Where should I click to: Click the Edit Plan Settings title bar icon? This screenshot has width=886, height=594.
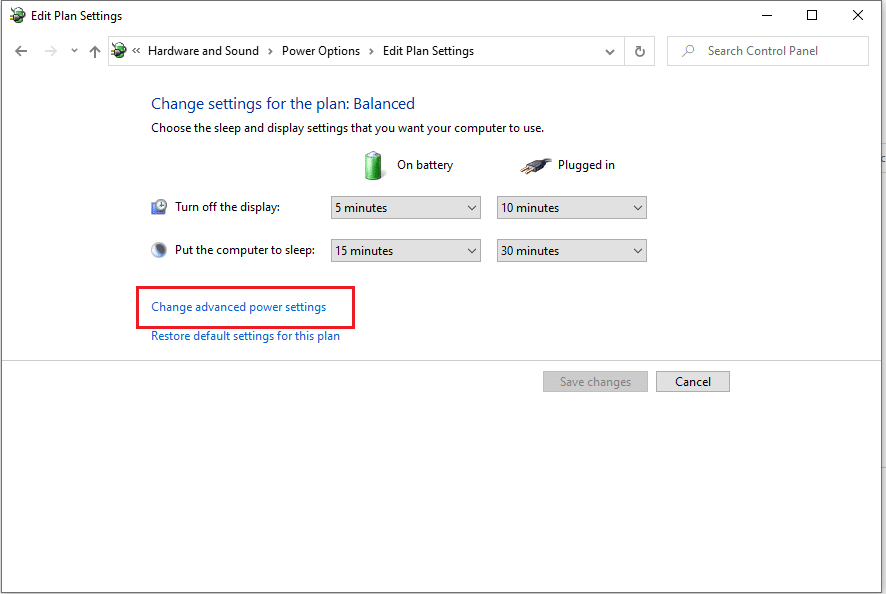pyautogui.click(x=16, y=15)
